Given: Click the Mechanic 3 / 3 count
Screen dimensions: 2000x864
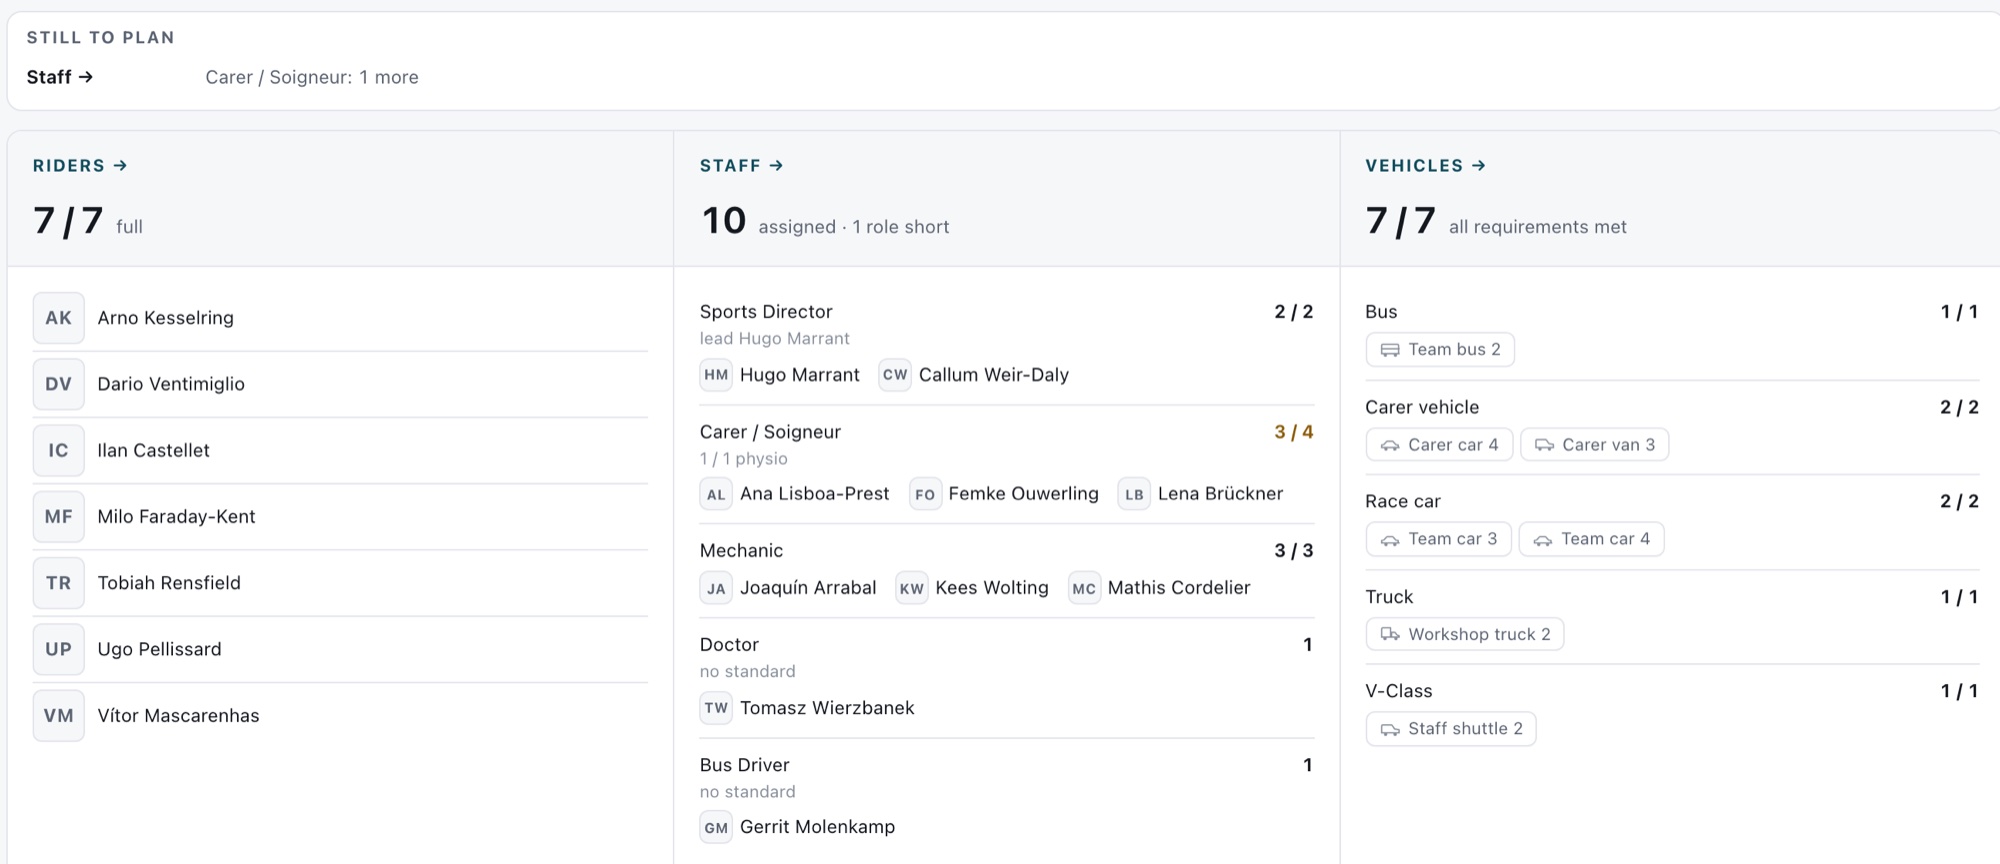Looking at the screenshot, I should point(1294,551).
